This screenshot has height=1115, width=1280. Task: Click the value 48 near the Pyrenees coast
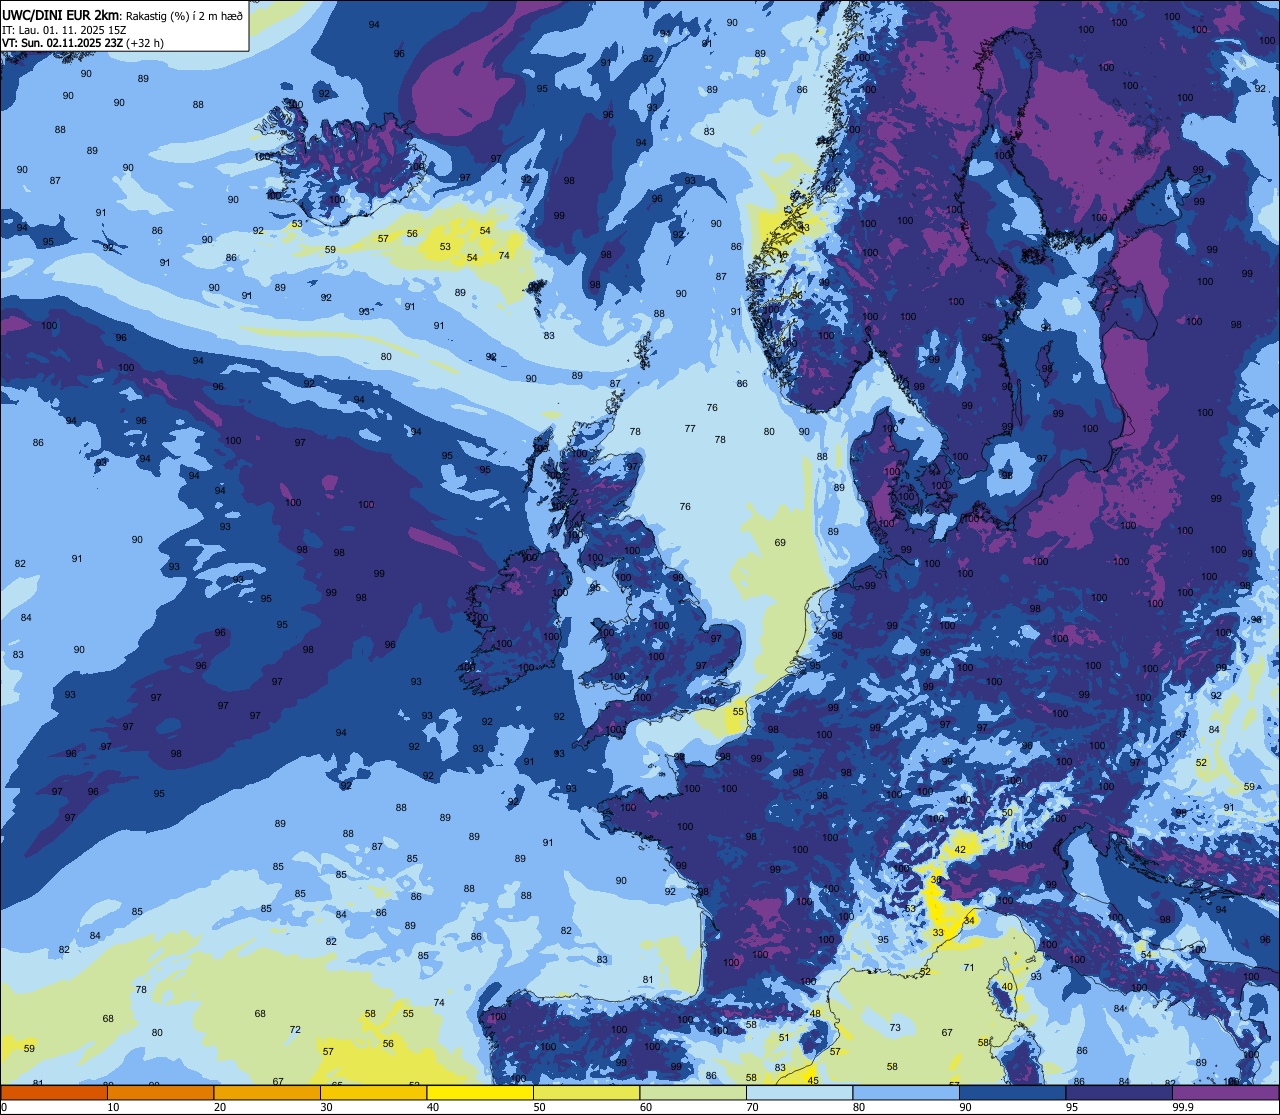click(x=815, y=1013)
